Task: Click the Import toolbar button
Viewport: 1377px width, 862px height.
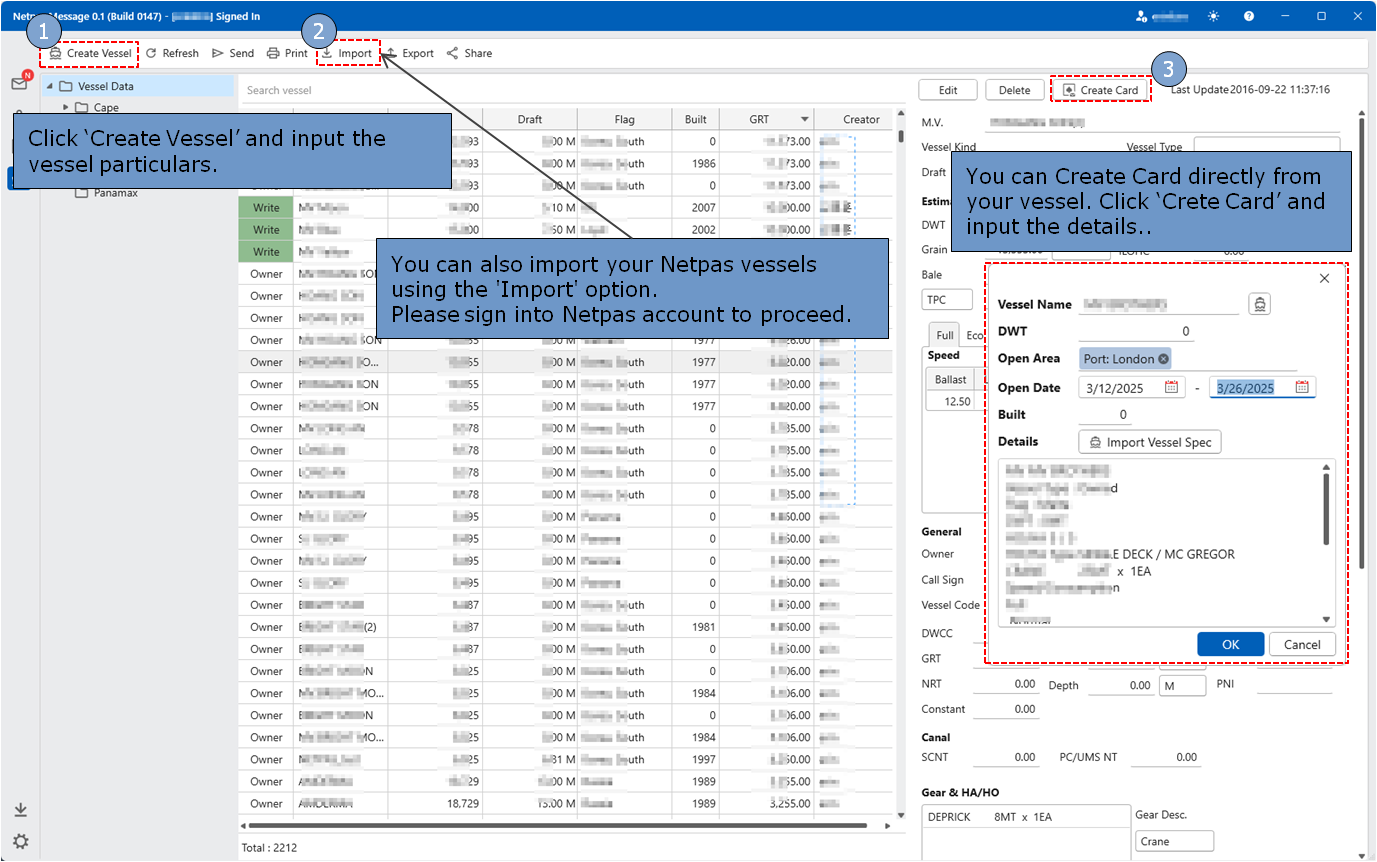Action: [347, 53]
